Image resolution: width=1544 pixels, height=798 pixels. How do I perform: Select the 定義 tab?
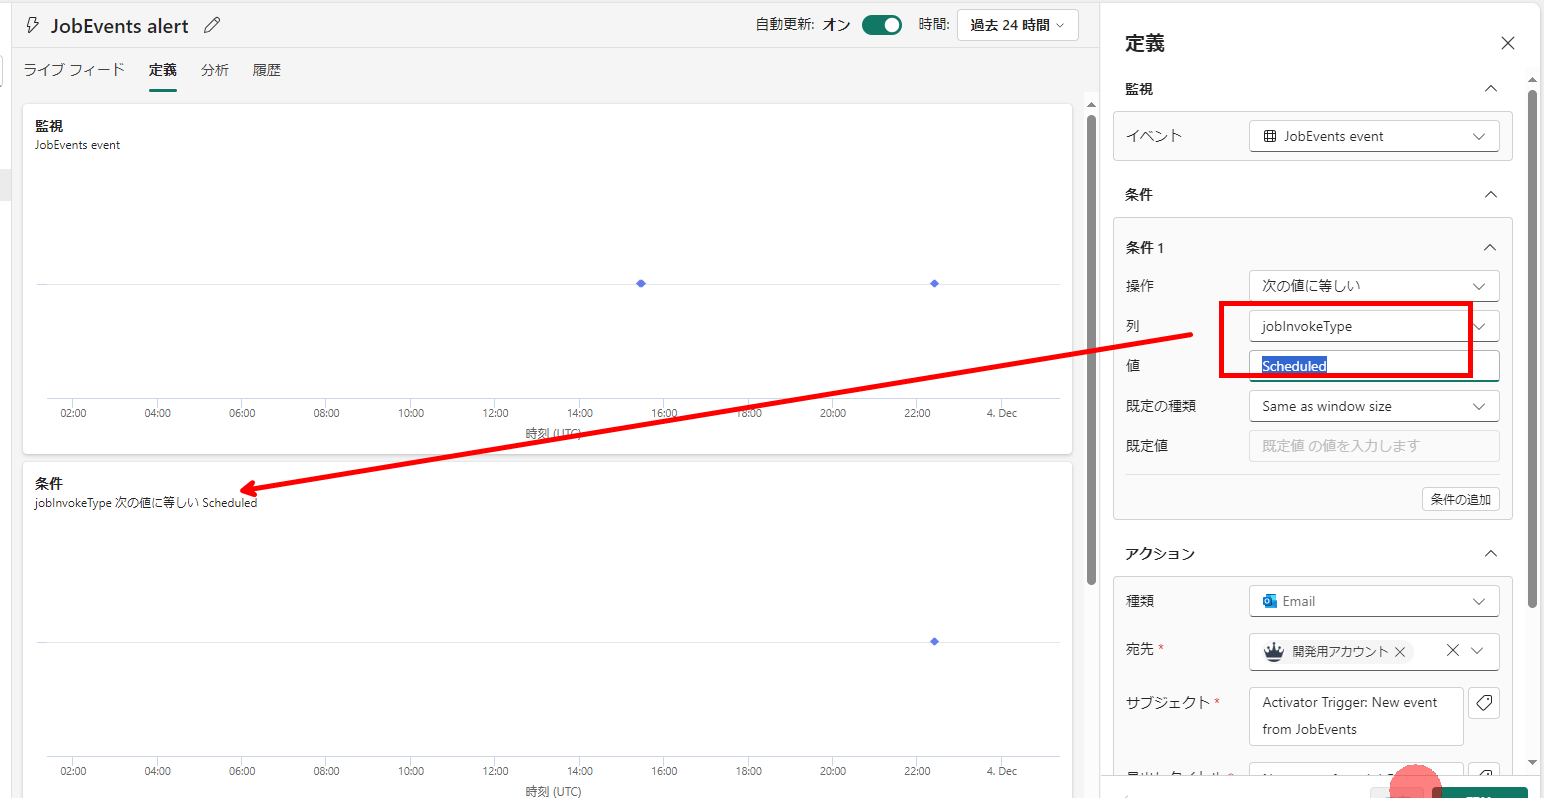163,70
